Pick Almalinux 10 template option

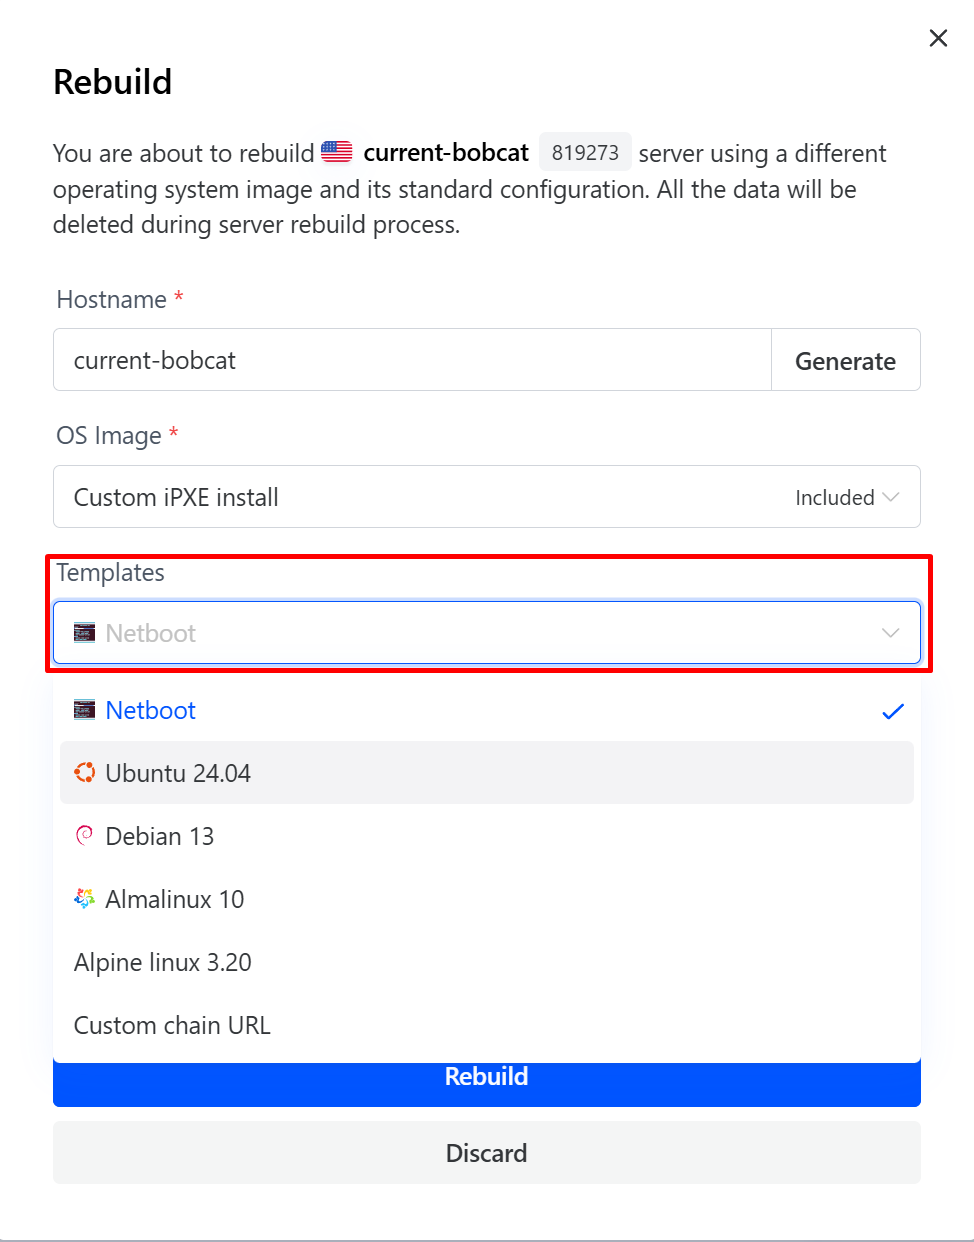[x=175, y=899]
